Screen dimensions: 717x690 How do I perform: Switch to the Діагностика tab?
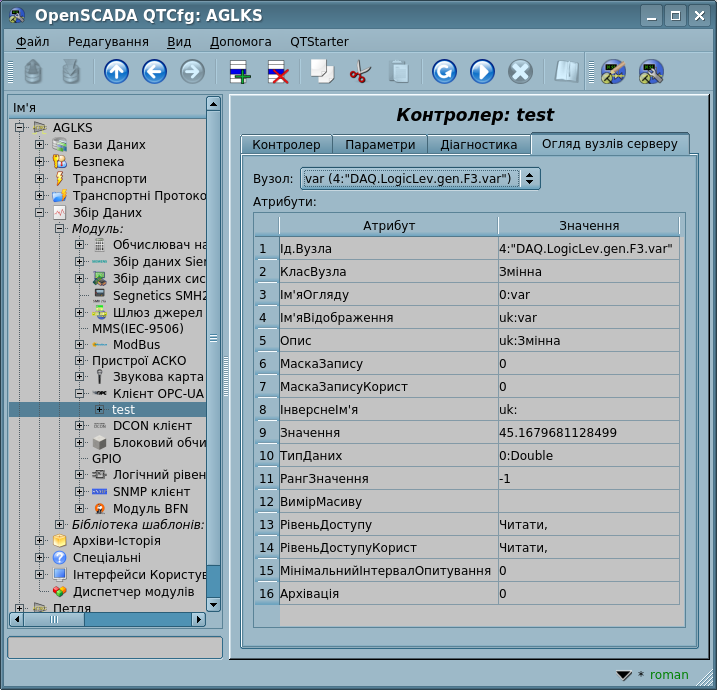[x=479, y=145]
